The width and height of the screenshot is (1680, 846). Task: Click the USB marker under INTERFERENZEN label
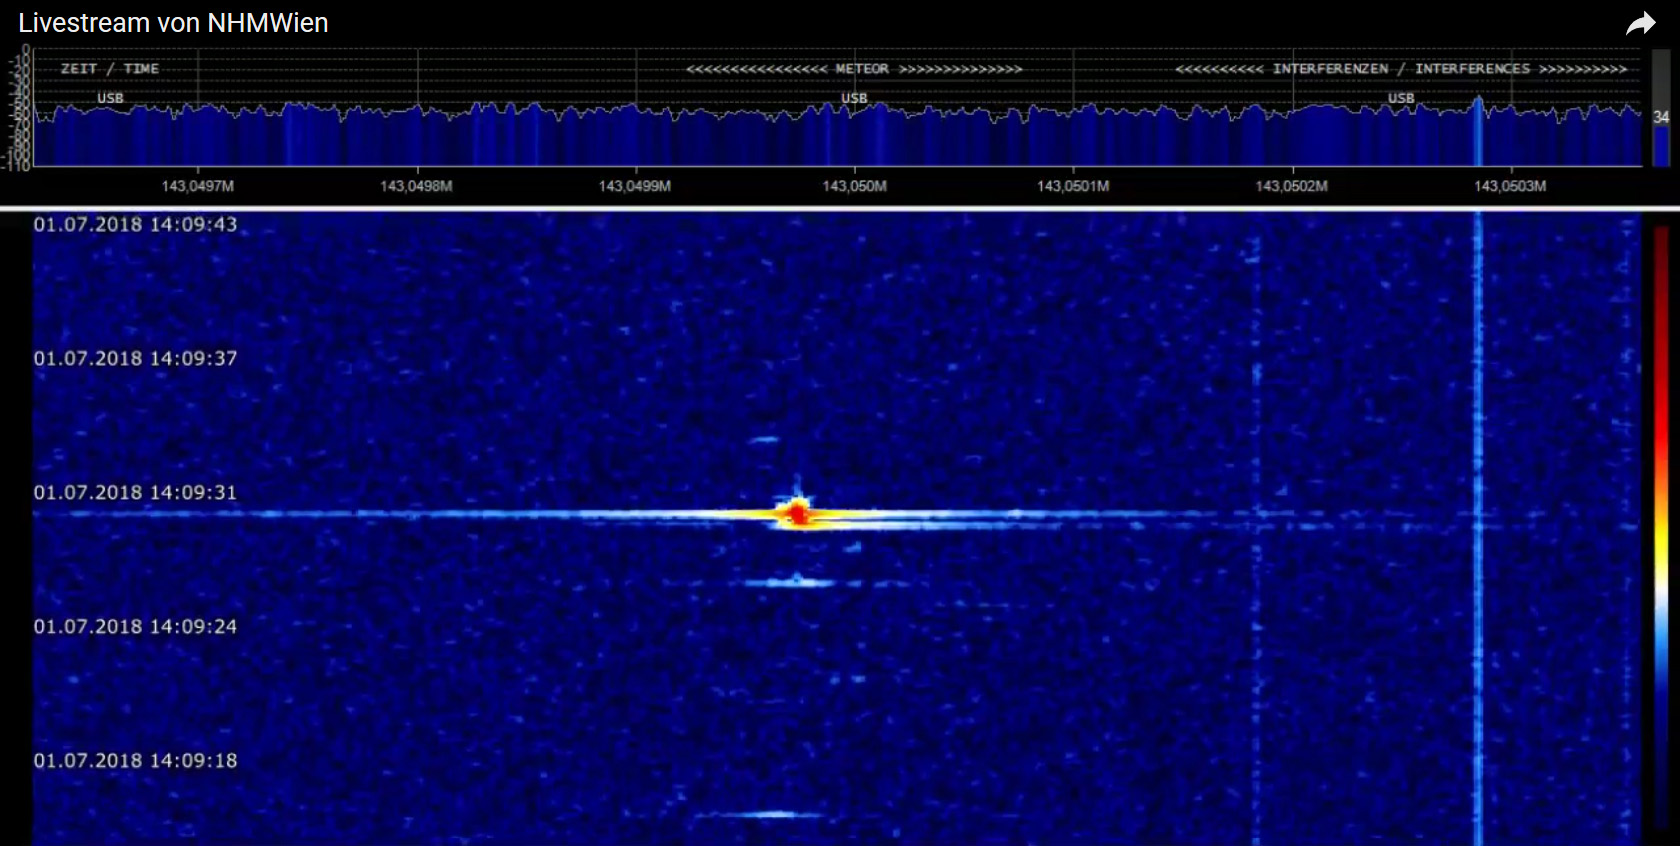pyautogui.click(x=1401, y=98)
